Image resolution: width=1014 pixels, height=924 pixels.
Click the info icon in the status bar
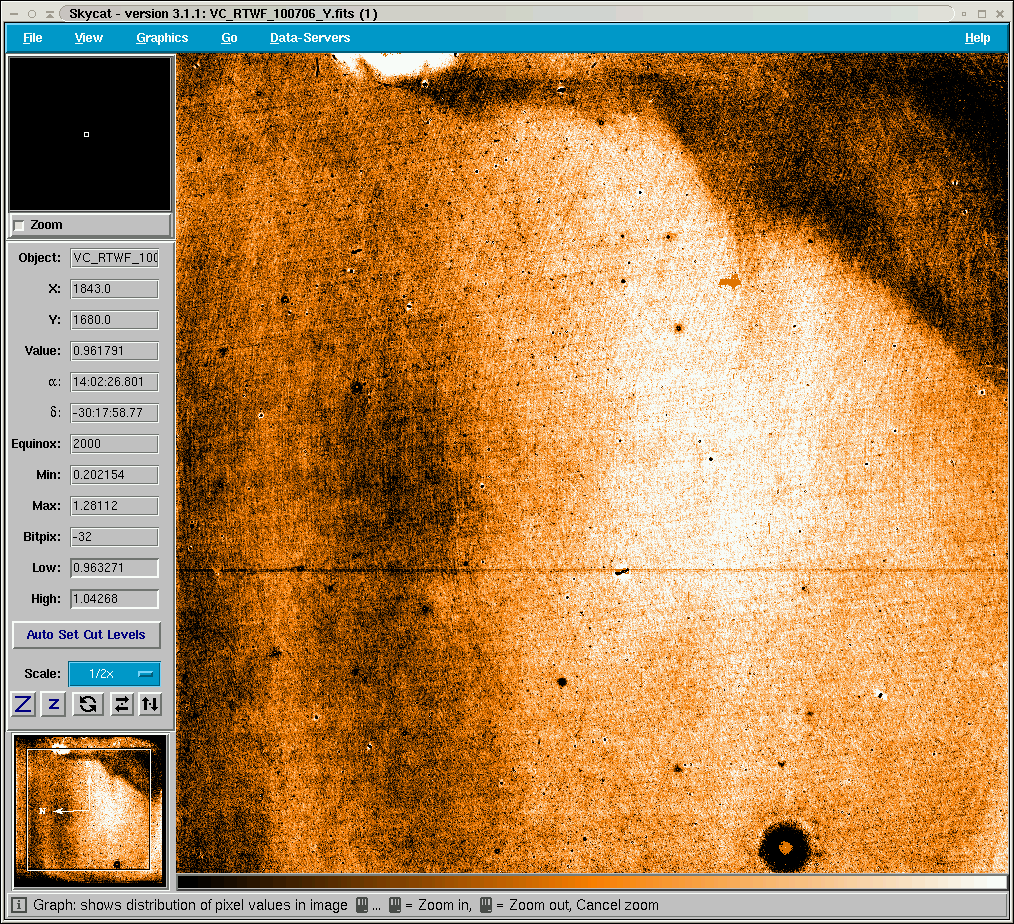tap(19, 905)
